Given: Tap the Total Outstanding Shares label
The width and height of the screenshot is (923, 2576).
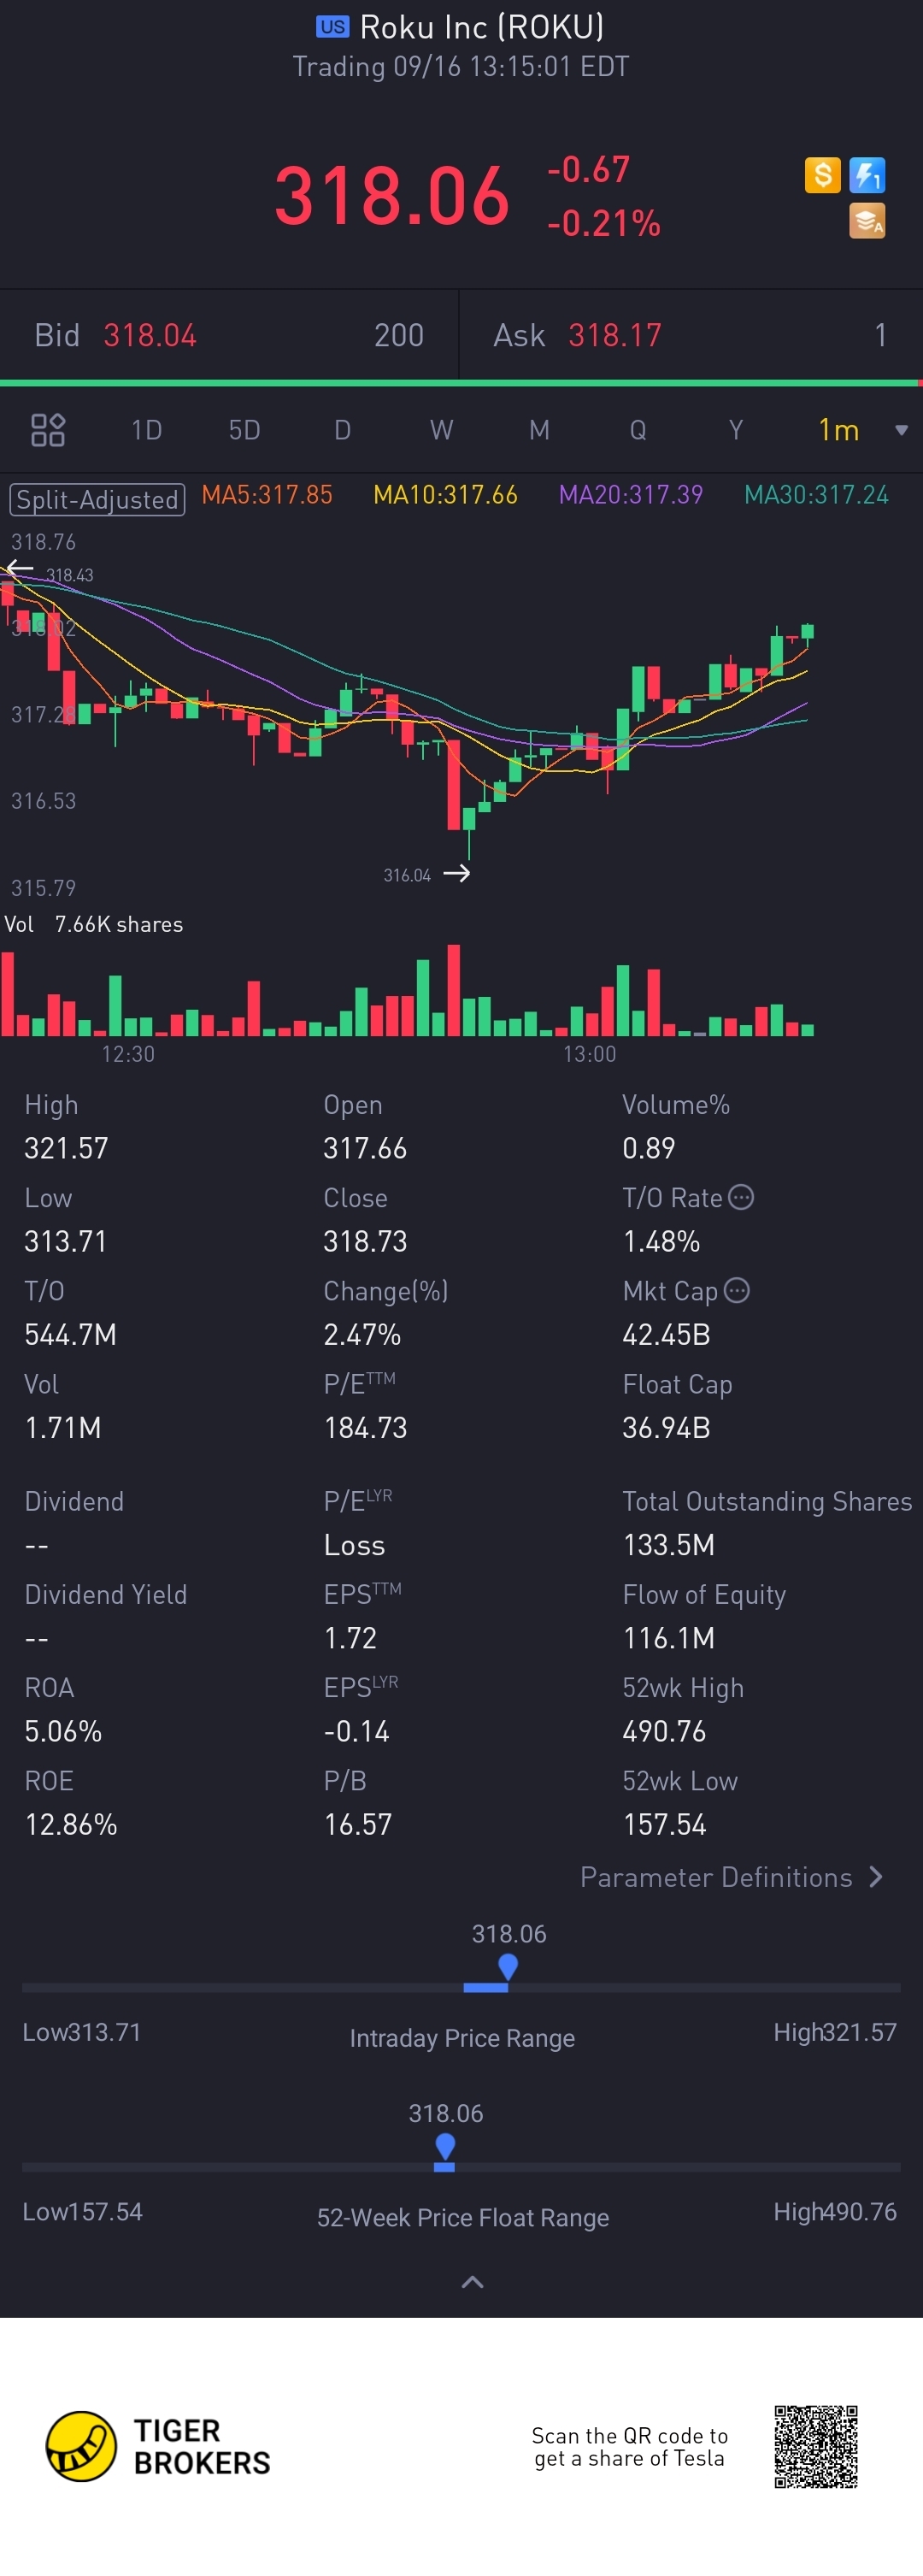Looking at the screenshot, I should [x=767, y=1501].
